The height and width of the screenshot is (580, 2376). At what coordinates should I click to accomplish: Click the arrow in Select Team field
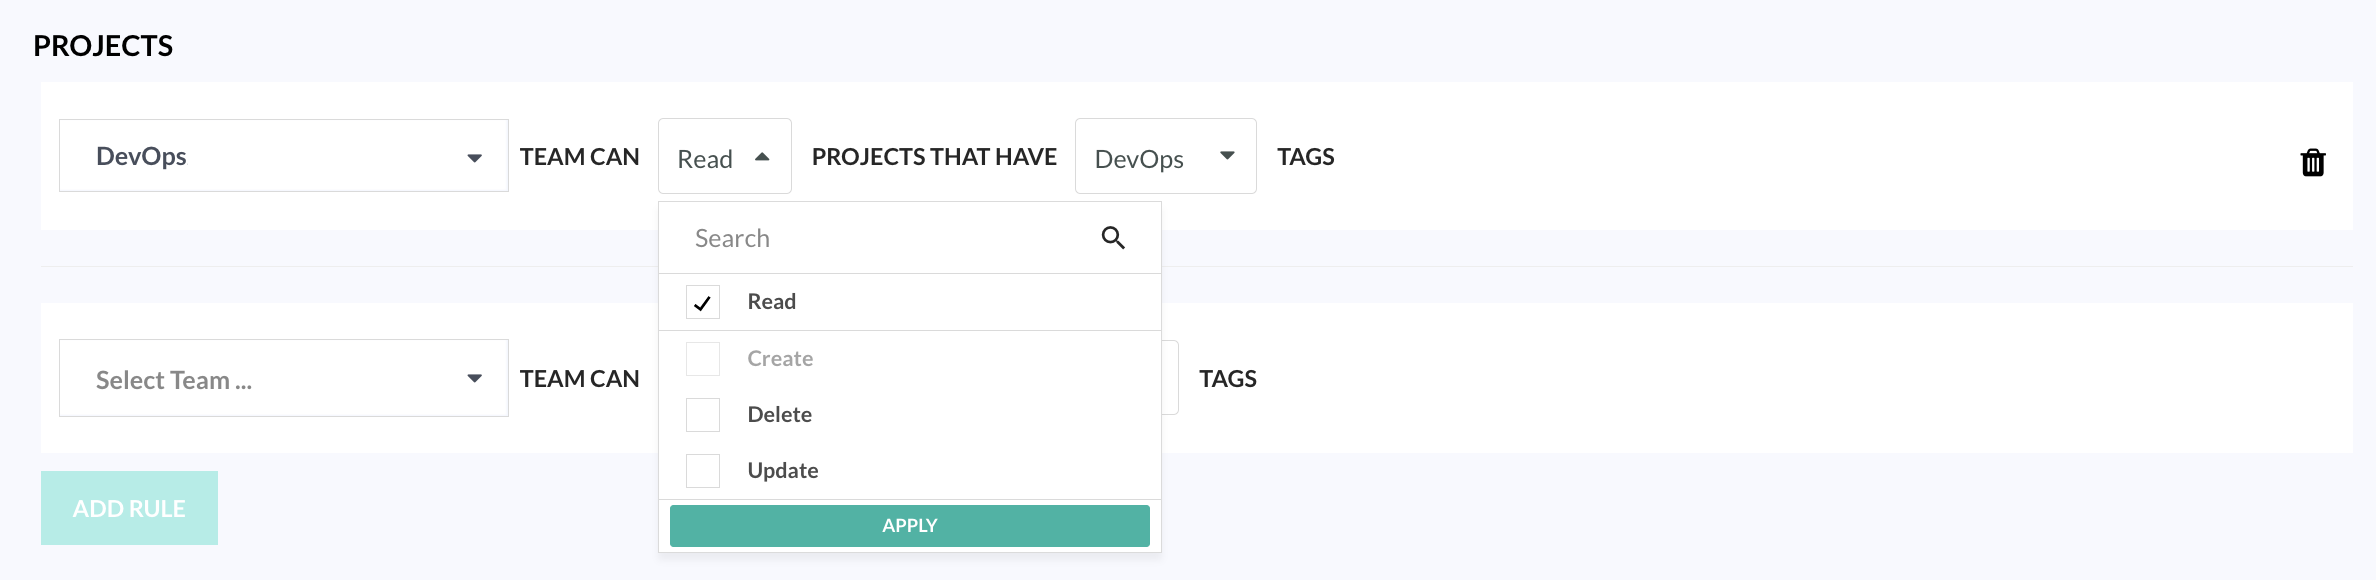click(x=474, y=378)
